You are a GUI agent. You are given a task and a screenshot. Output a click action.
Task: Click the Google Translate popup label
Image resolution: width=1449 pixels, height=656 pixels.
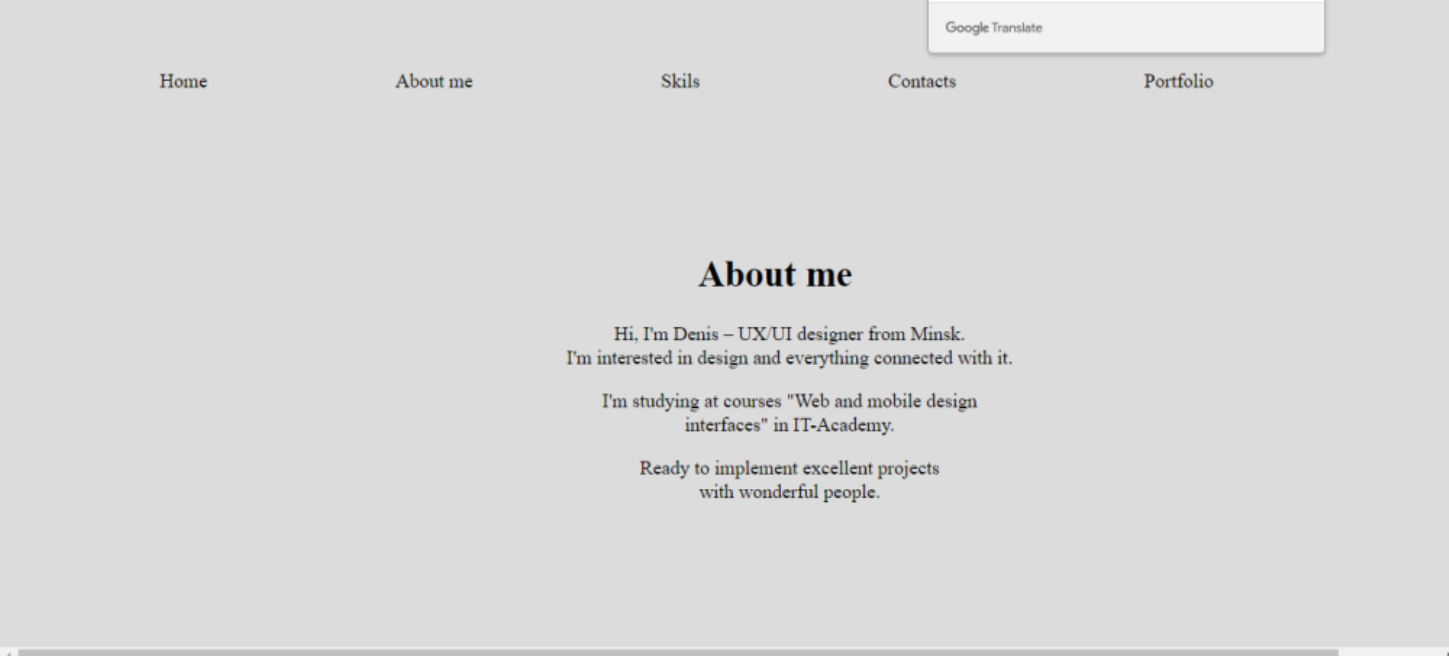coord(994,28)
